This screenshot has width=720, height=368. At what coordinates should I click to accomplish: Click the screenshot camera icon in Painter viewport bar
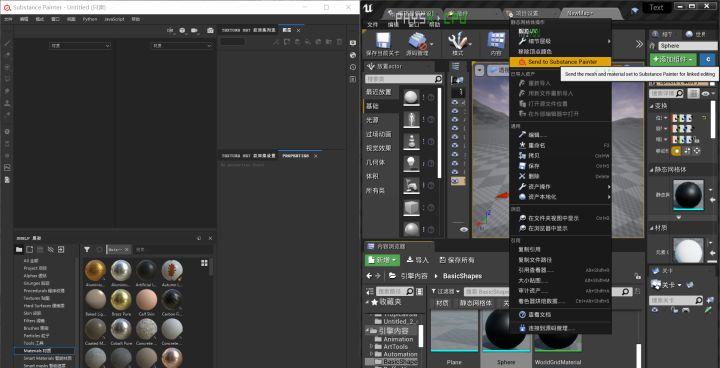(210, 30)
